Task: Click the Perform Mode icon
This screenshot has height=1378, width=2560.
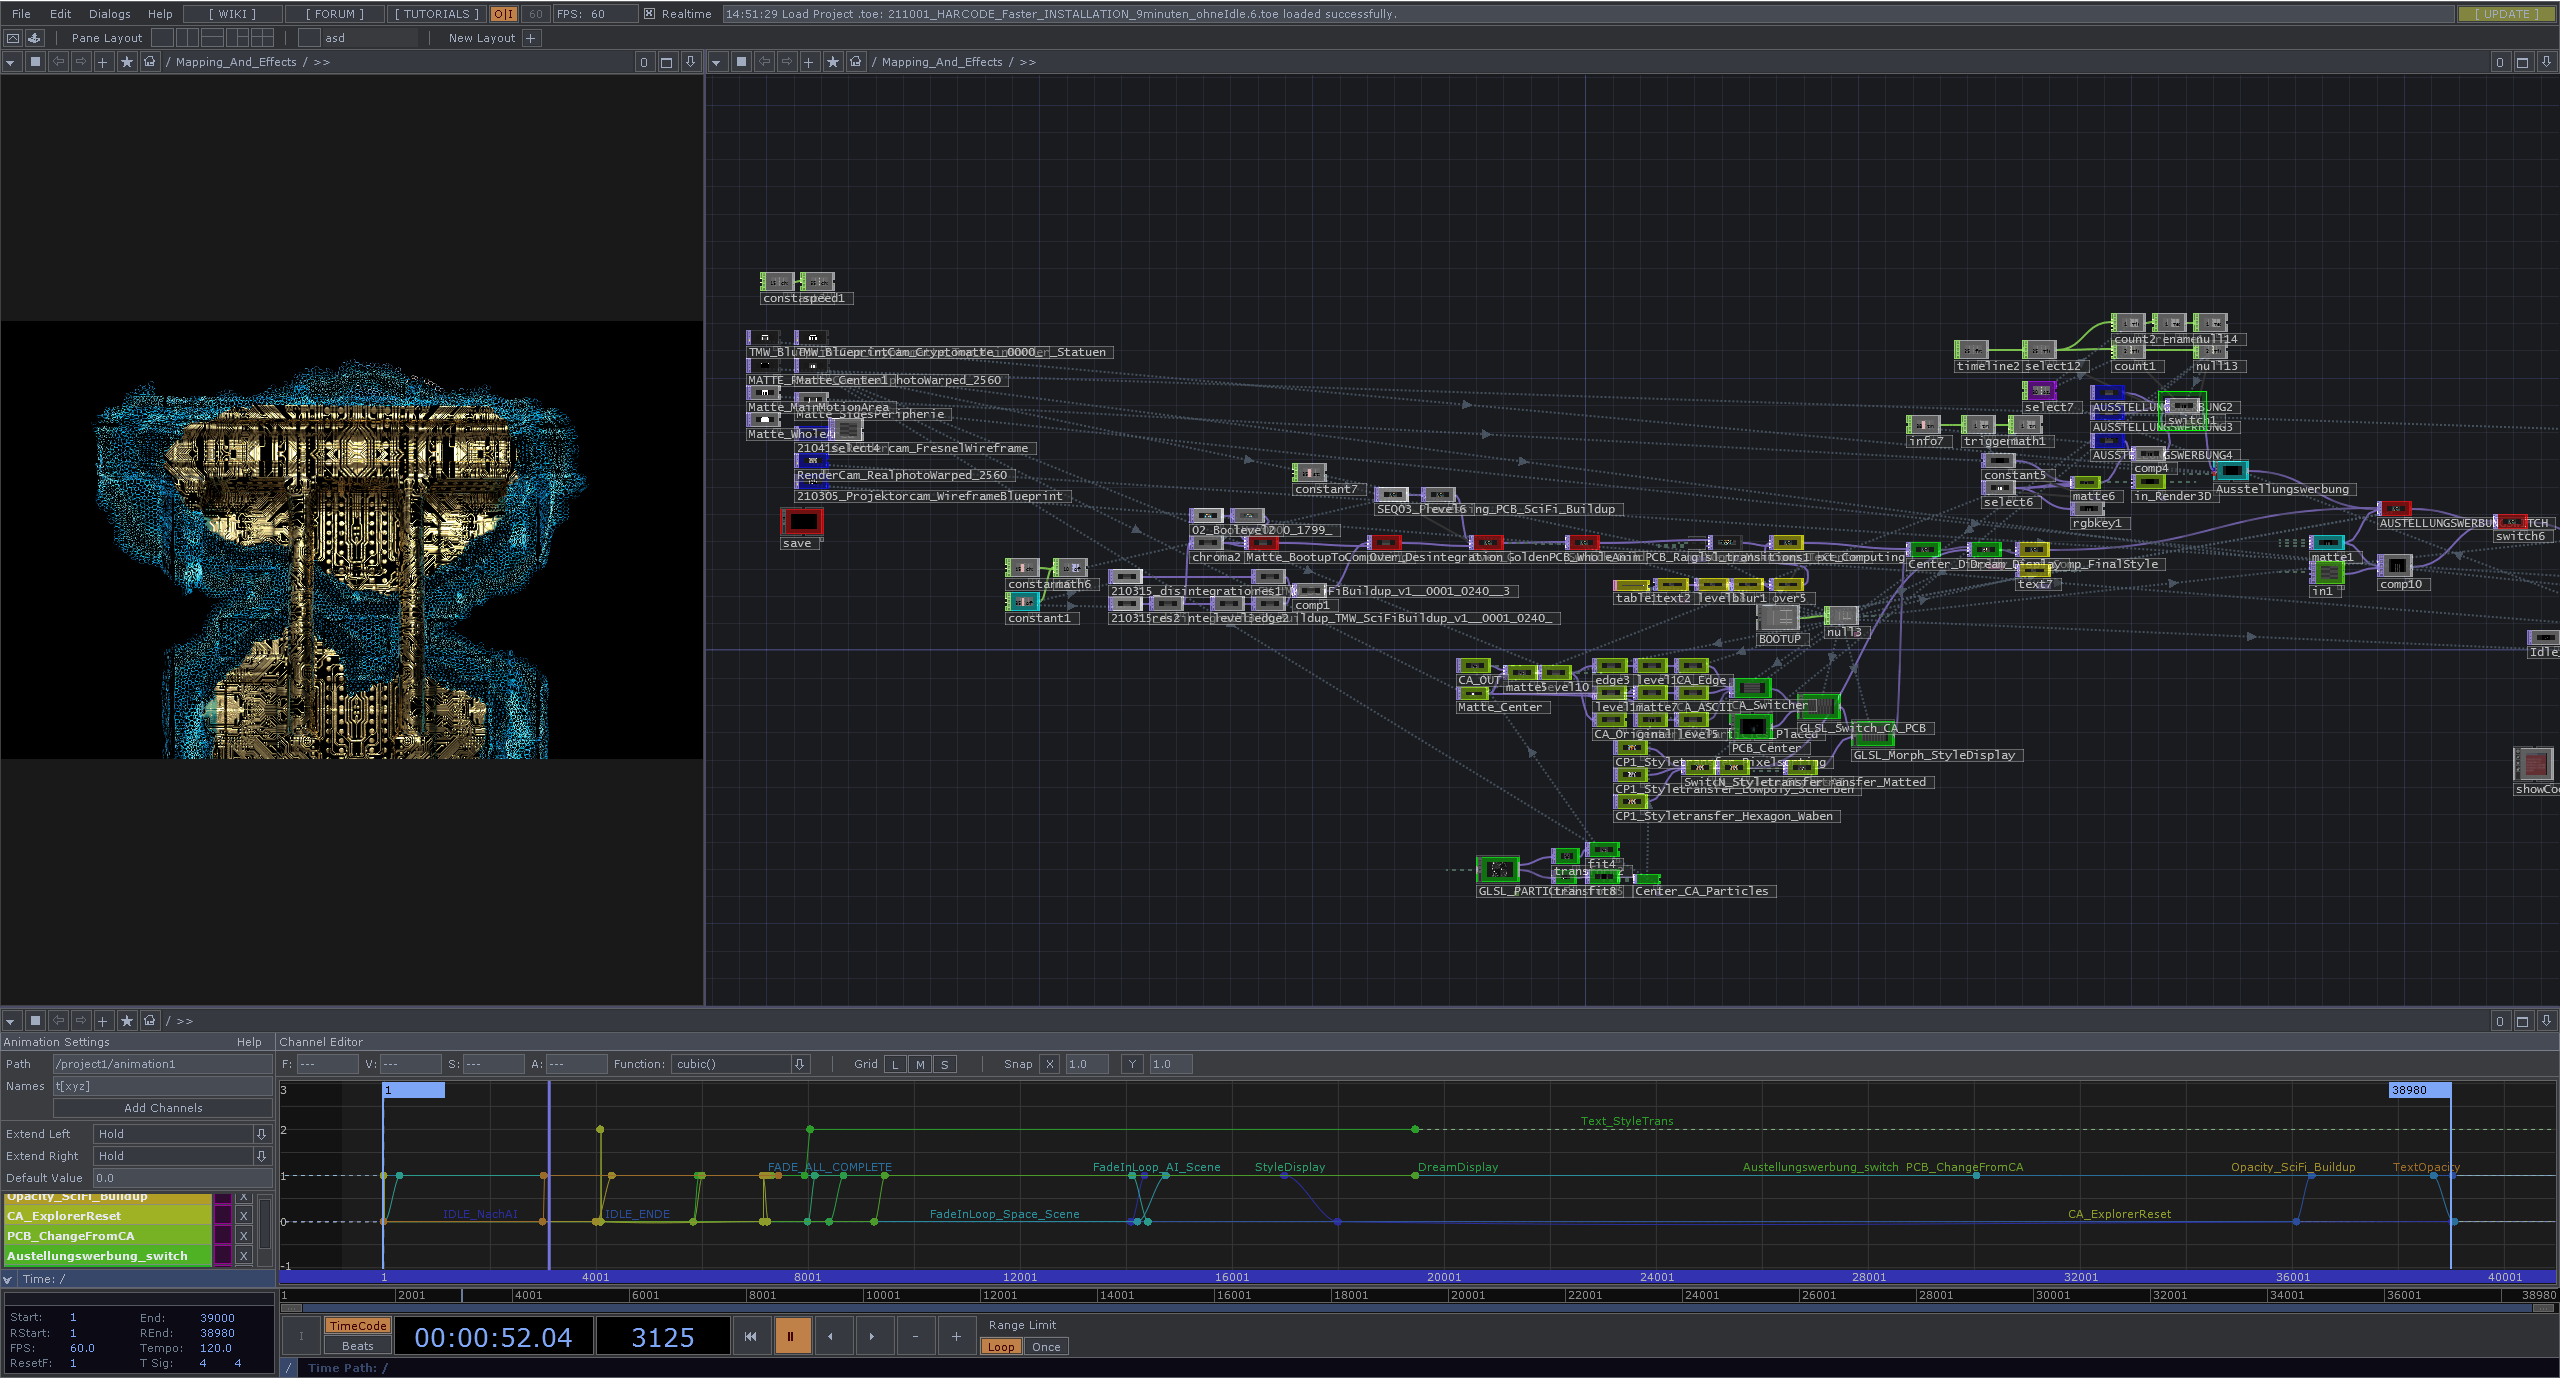Action: tap(13, 38)
